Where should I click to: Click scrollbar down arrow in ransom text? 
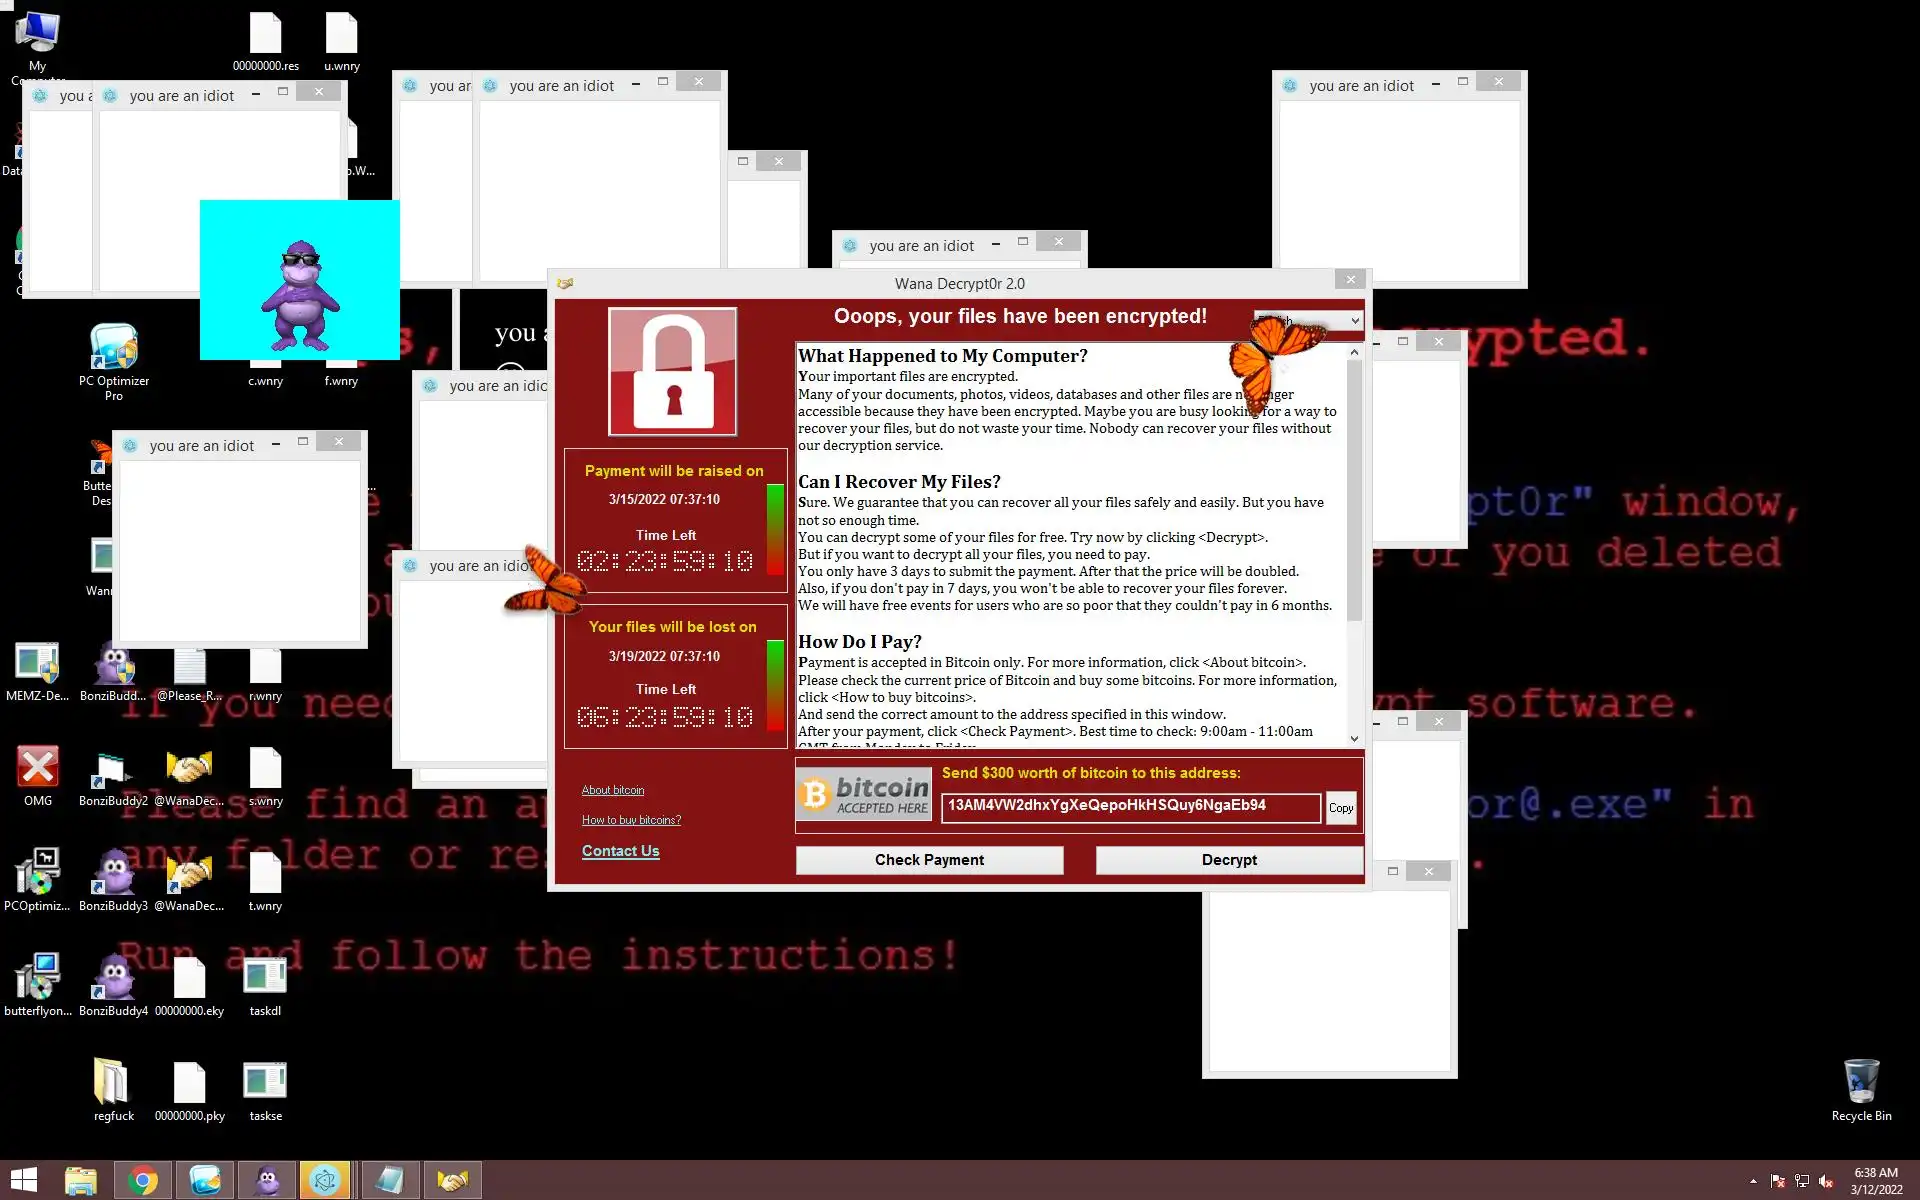point(1354,739)
